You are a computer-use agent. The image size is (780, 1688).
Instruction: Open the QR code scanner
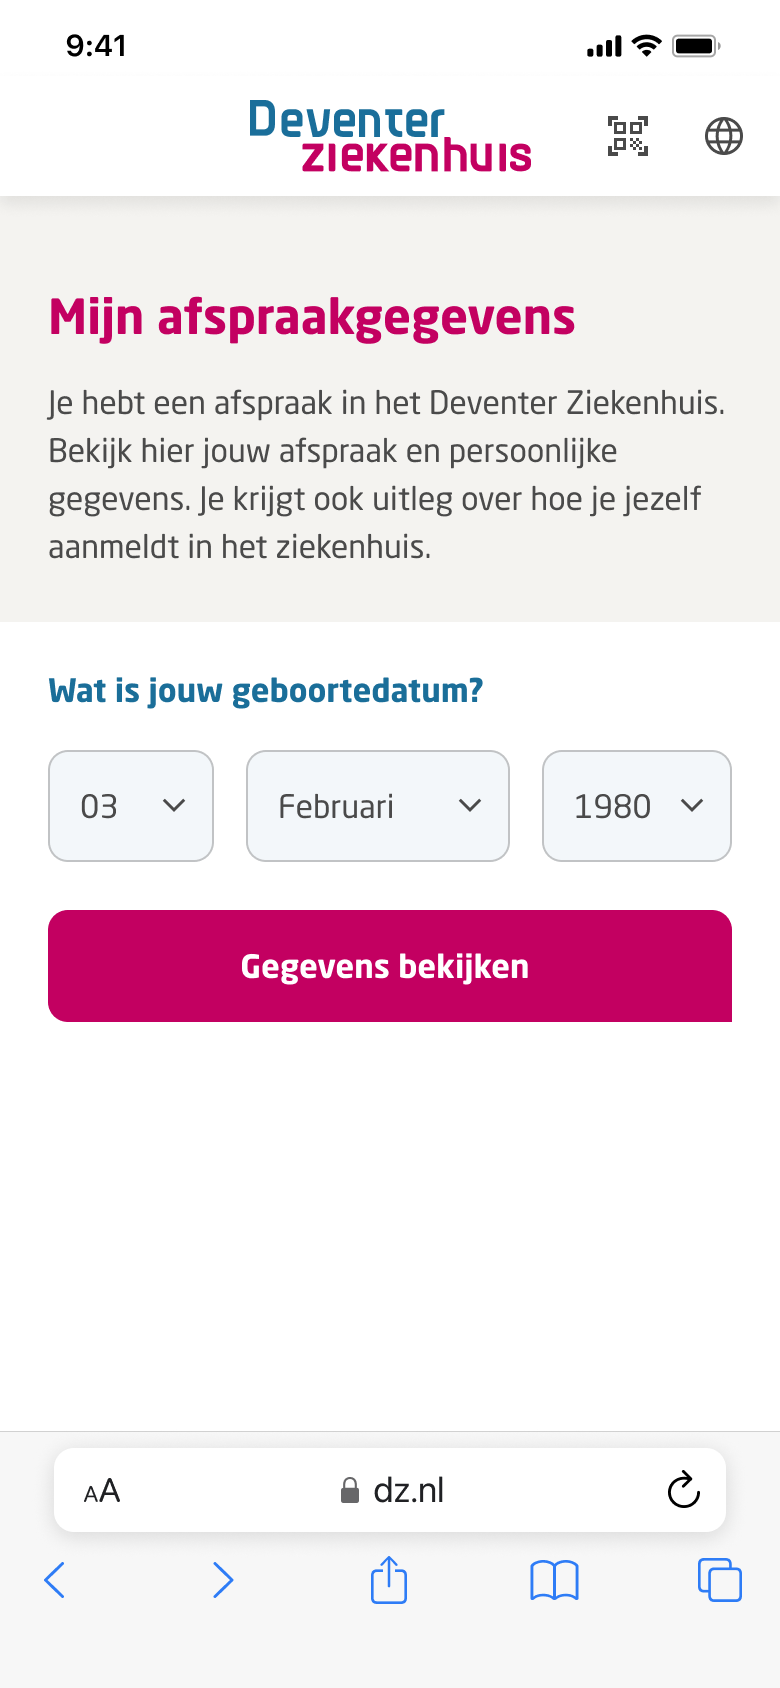(x=628, y=136)
